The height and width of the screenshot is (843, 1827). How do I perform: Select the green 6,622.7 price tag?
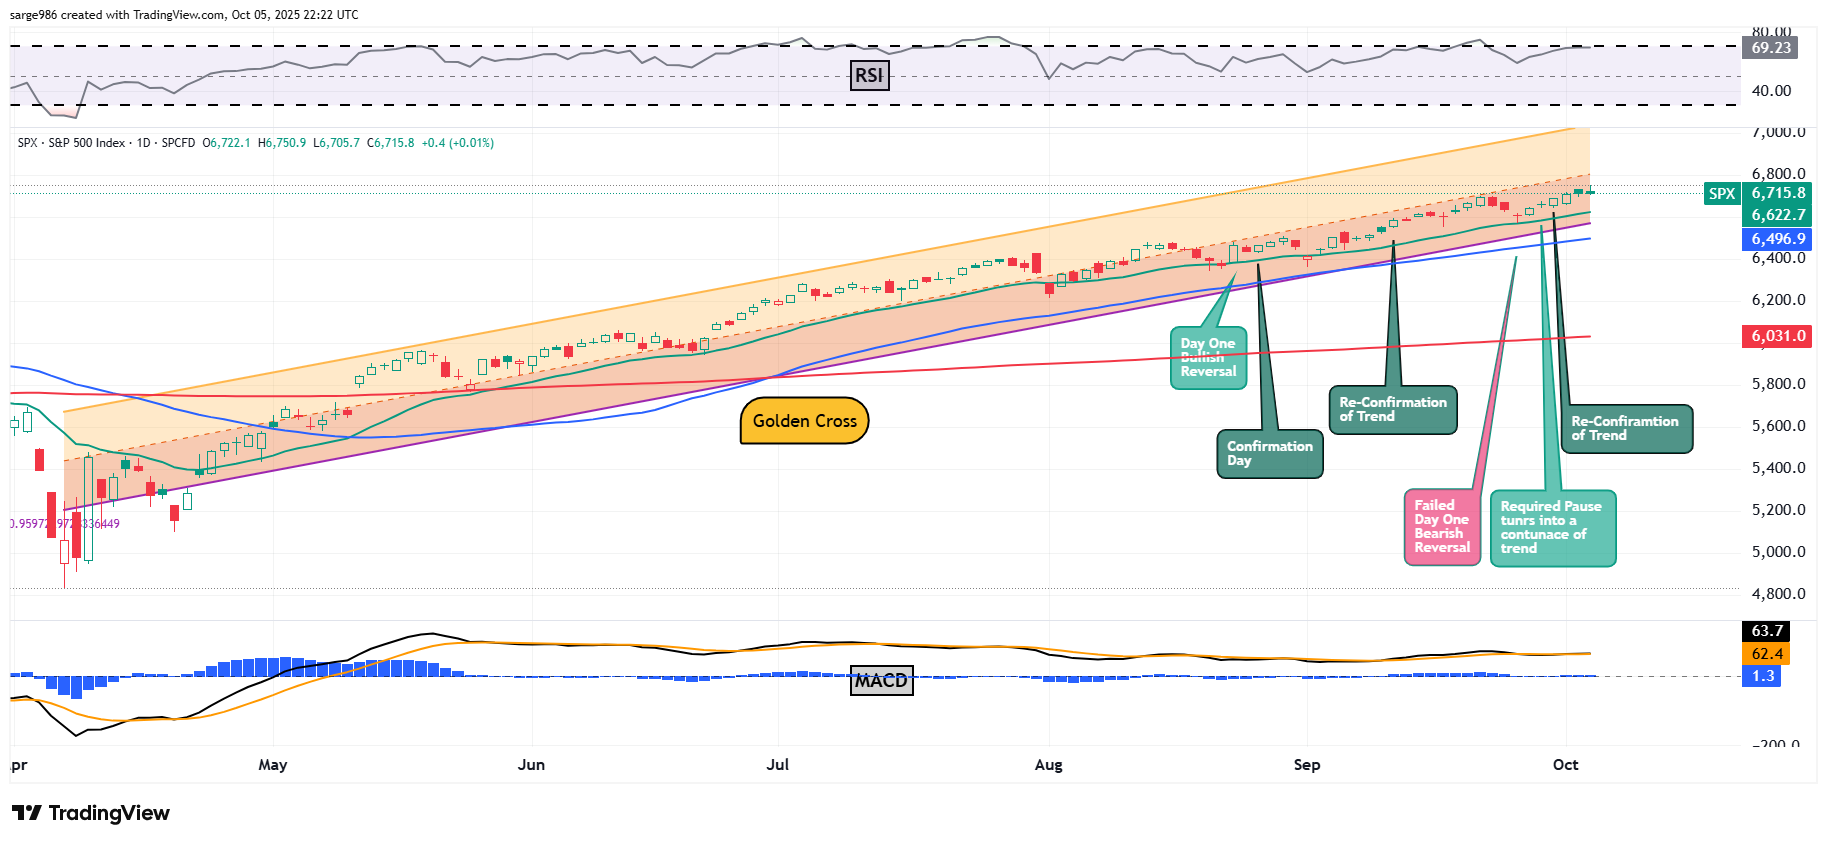click(x=1778, y=215)
